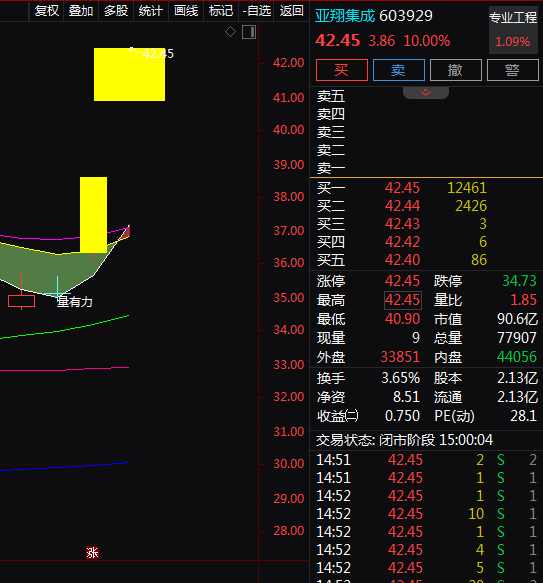Click the 买二 volume 2426
543x583 pixels.
click(471, 206)
